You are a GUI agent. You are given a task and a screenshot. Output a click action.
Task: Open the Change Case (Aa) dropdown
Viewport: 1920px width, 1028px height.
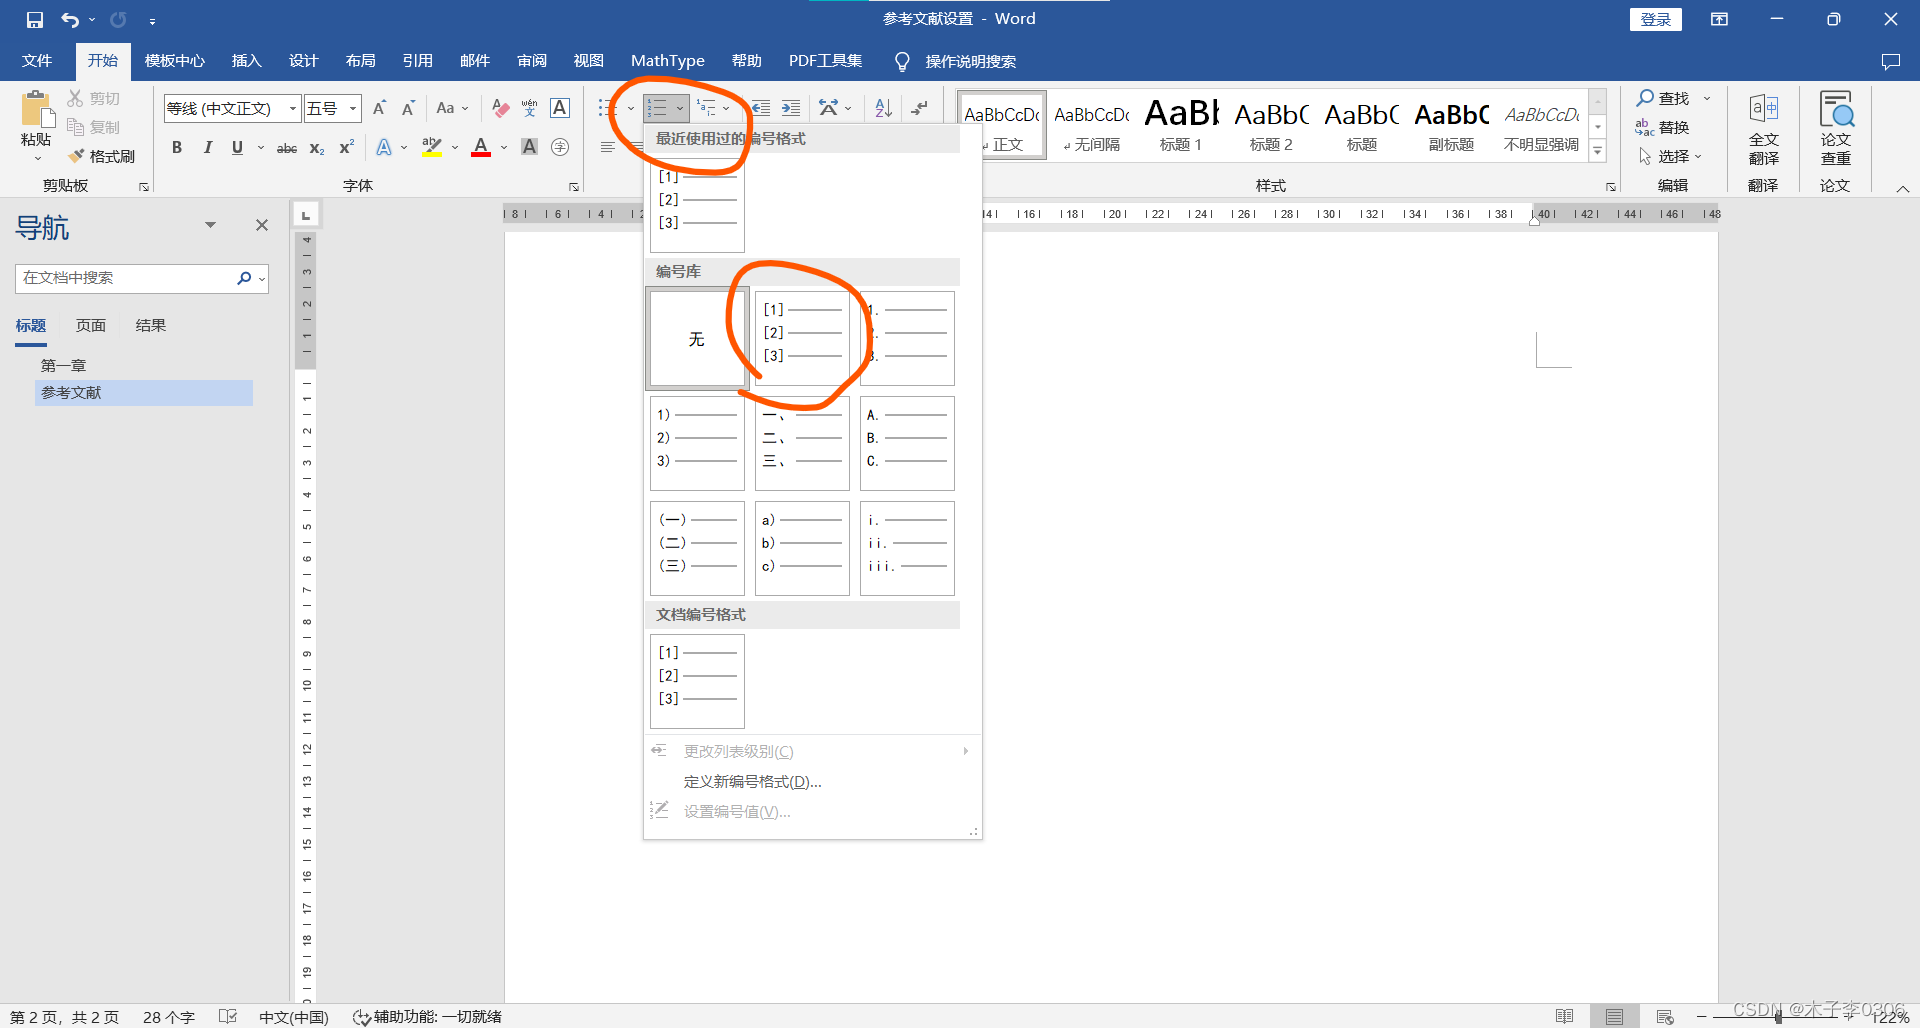[452, 108]
